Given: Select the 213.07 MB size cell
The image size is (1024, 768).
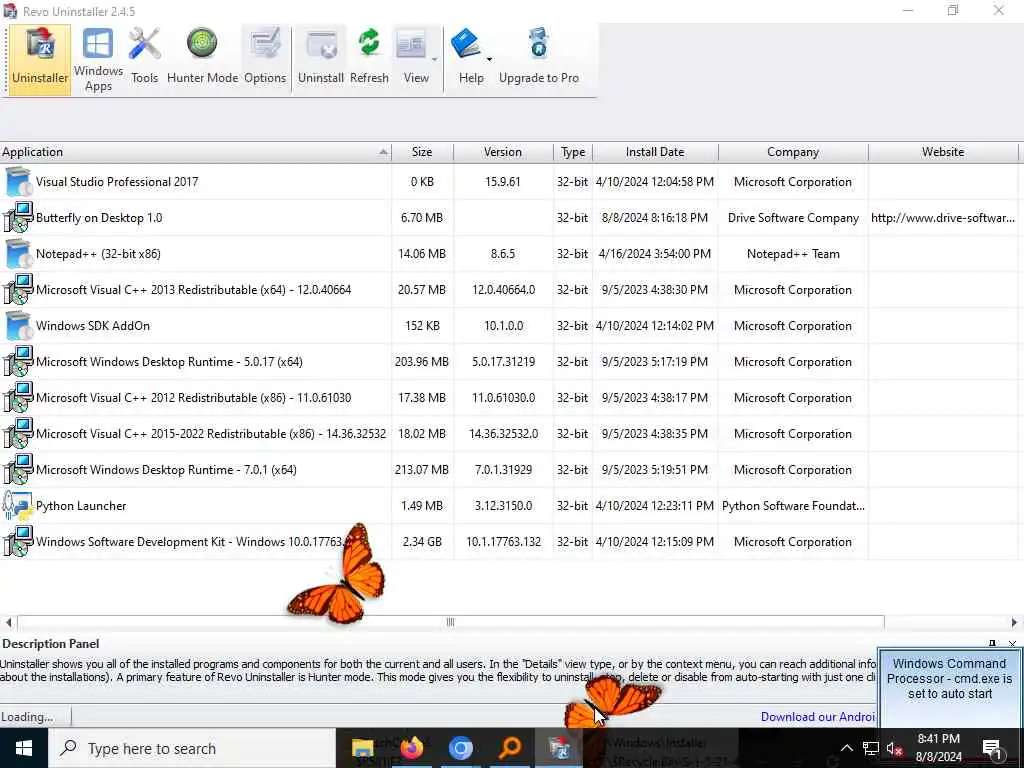Looking at the screenshot, I should (x=422, y=470).
